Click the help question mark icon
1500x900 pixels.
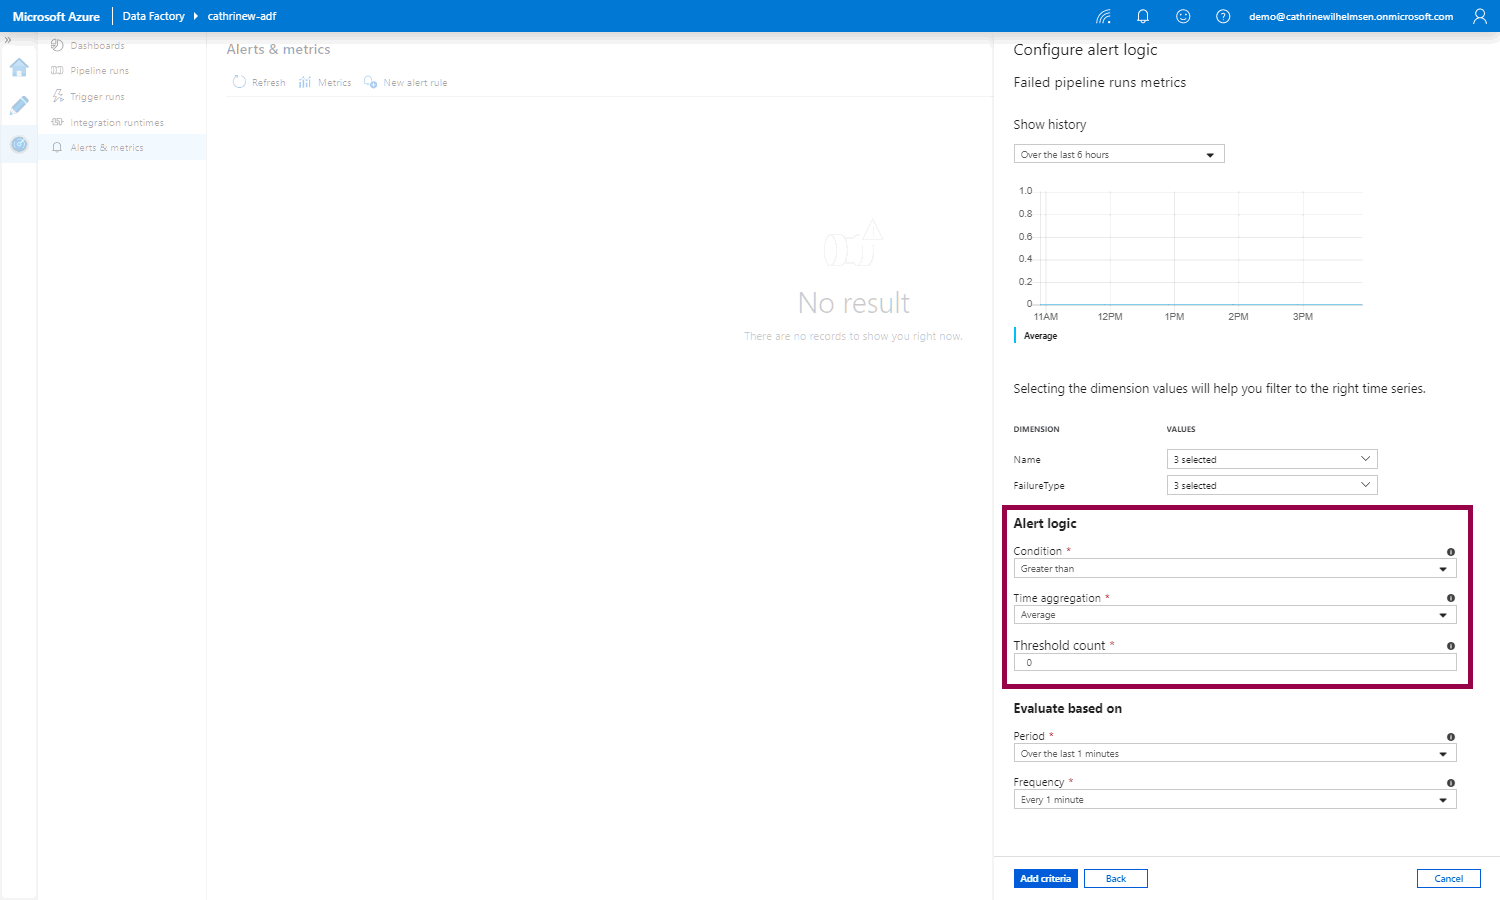pos(1223,16)
